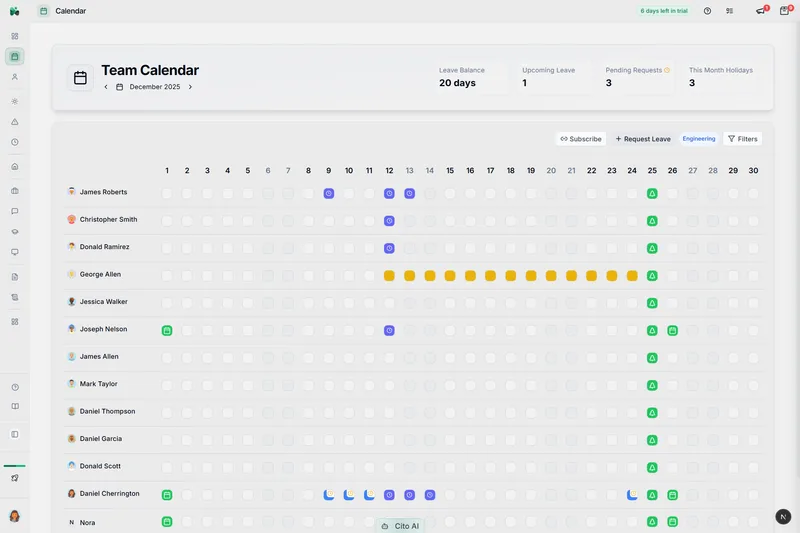Screen dimensions: 800x533
Task: Click the Engineering team filter chip
Action: tap(699, 139)
